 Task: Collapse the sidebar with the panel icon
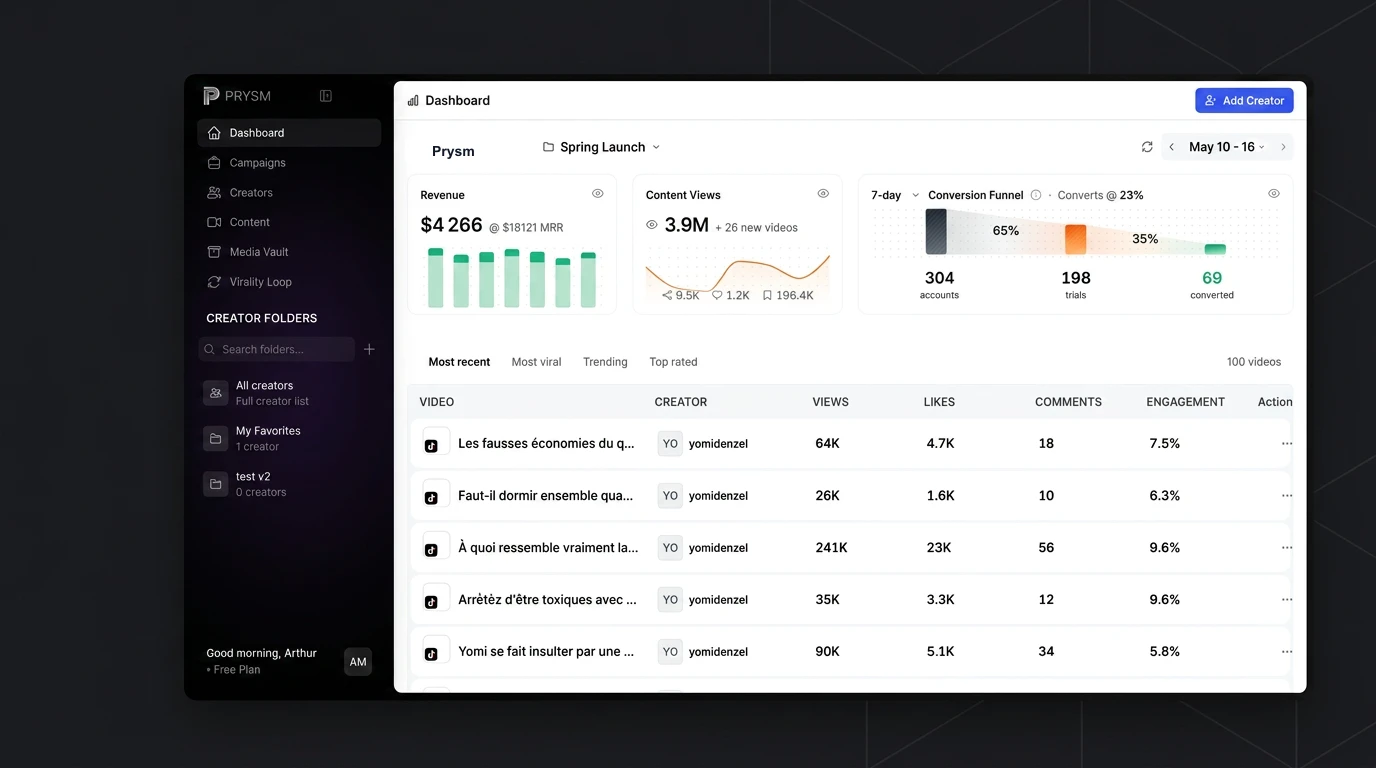pyautogui.click(x=326, y=96)
